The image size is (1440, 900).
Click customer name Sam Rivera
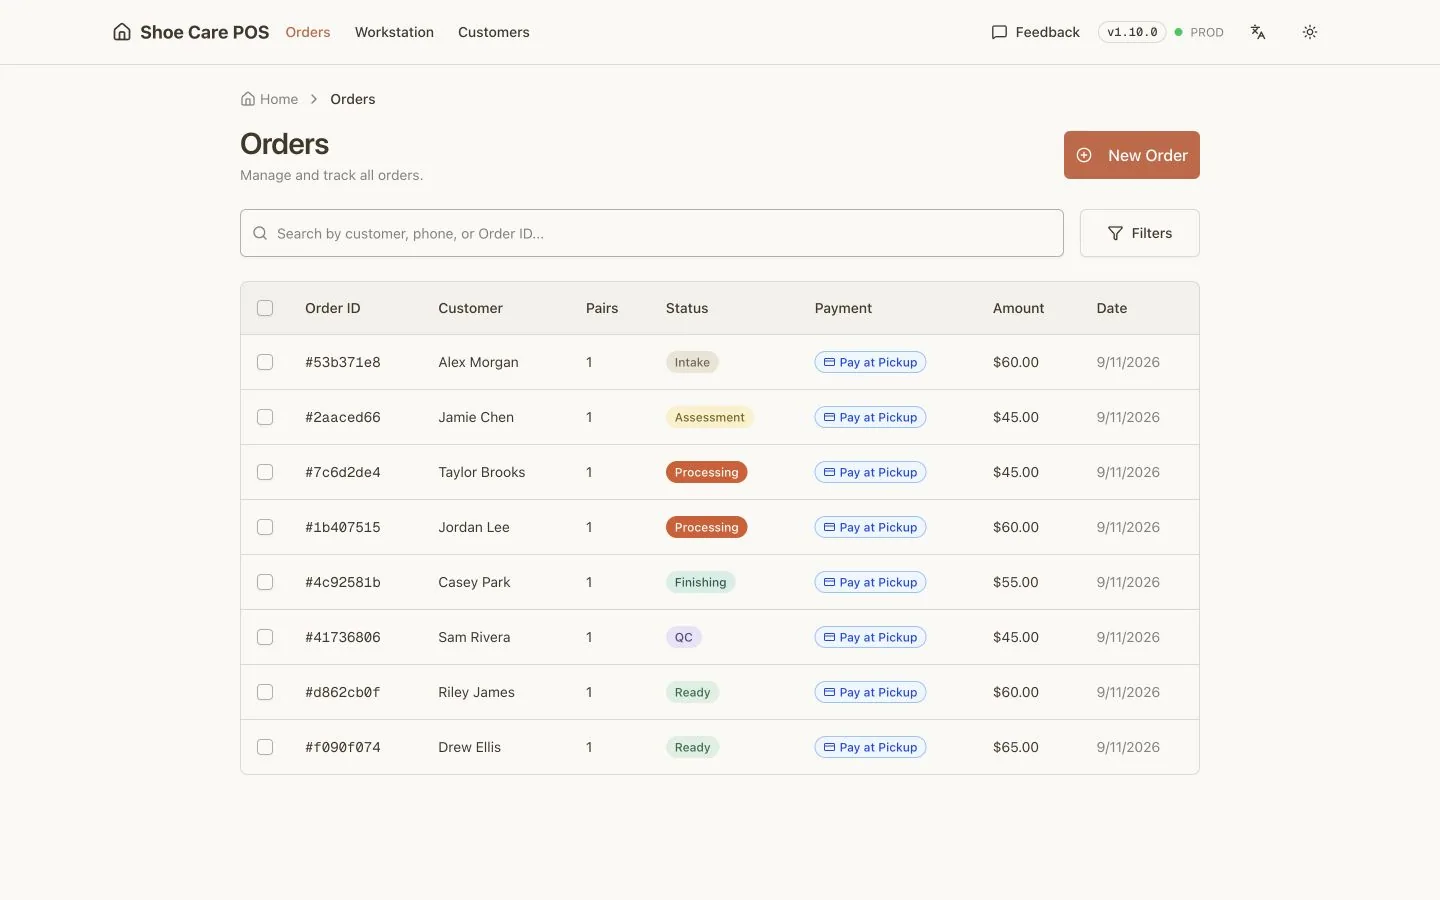click(474, 637)
